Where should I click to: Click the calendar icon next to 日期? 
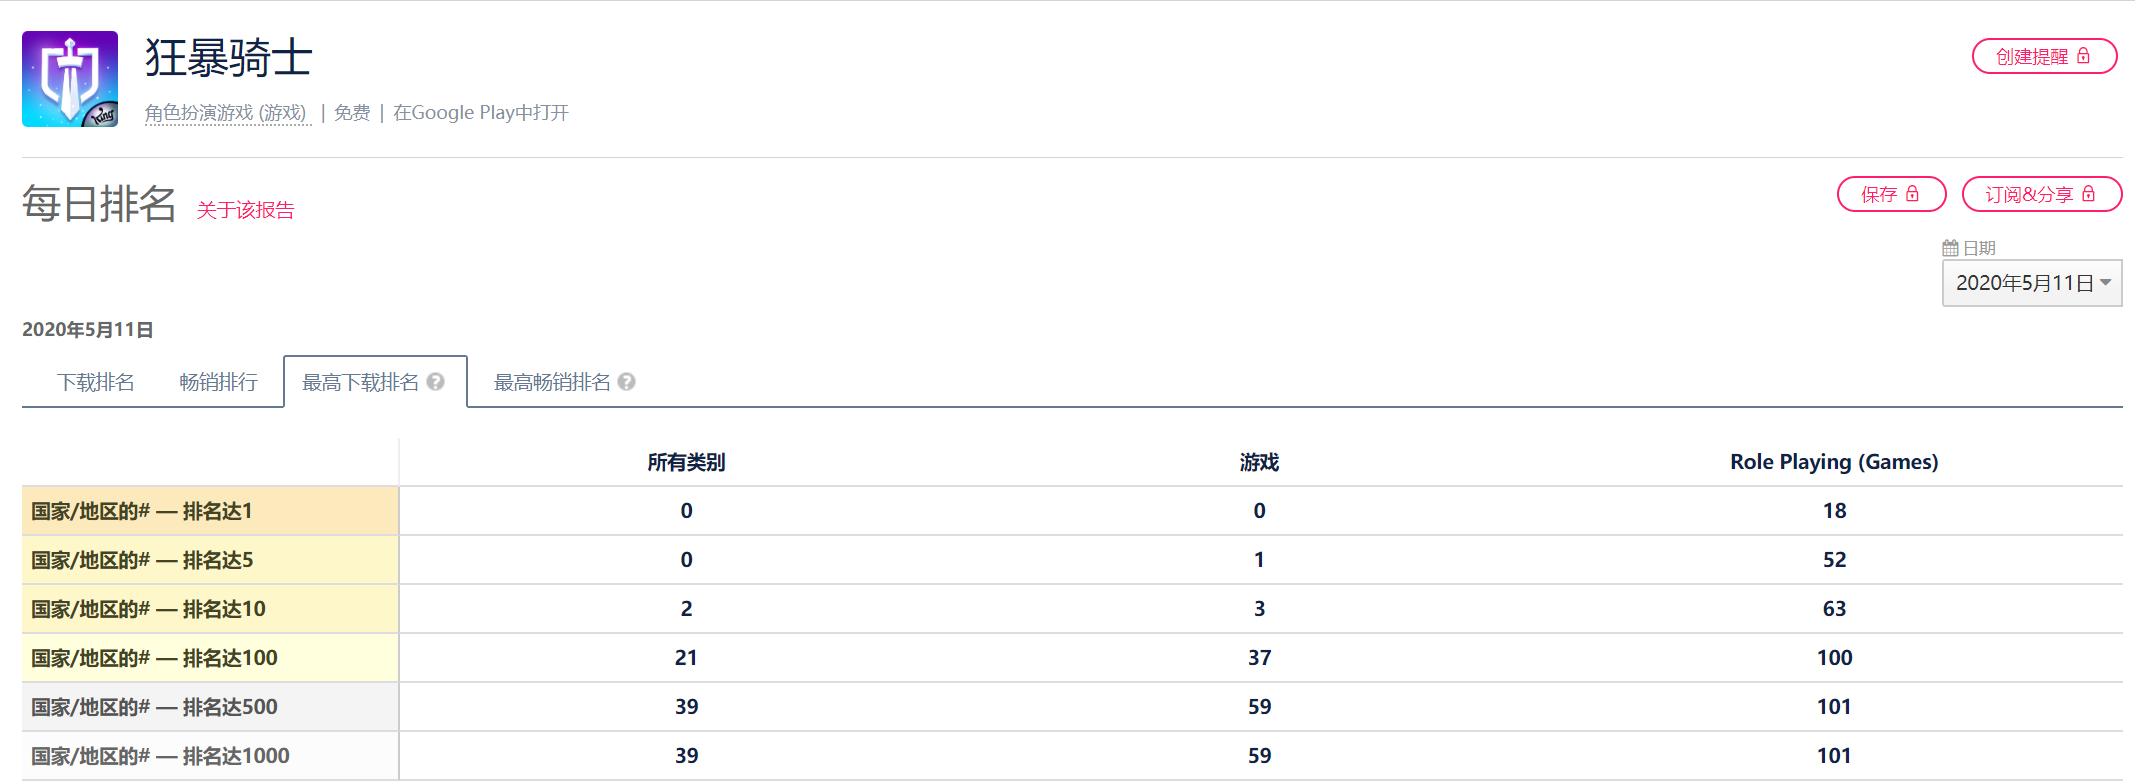[1950, 248]
